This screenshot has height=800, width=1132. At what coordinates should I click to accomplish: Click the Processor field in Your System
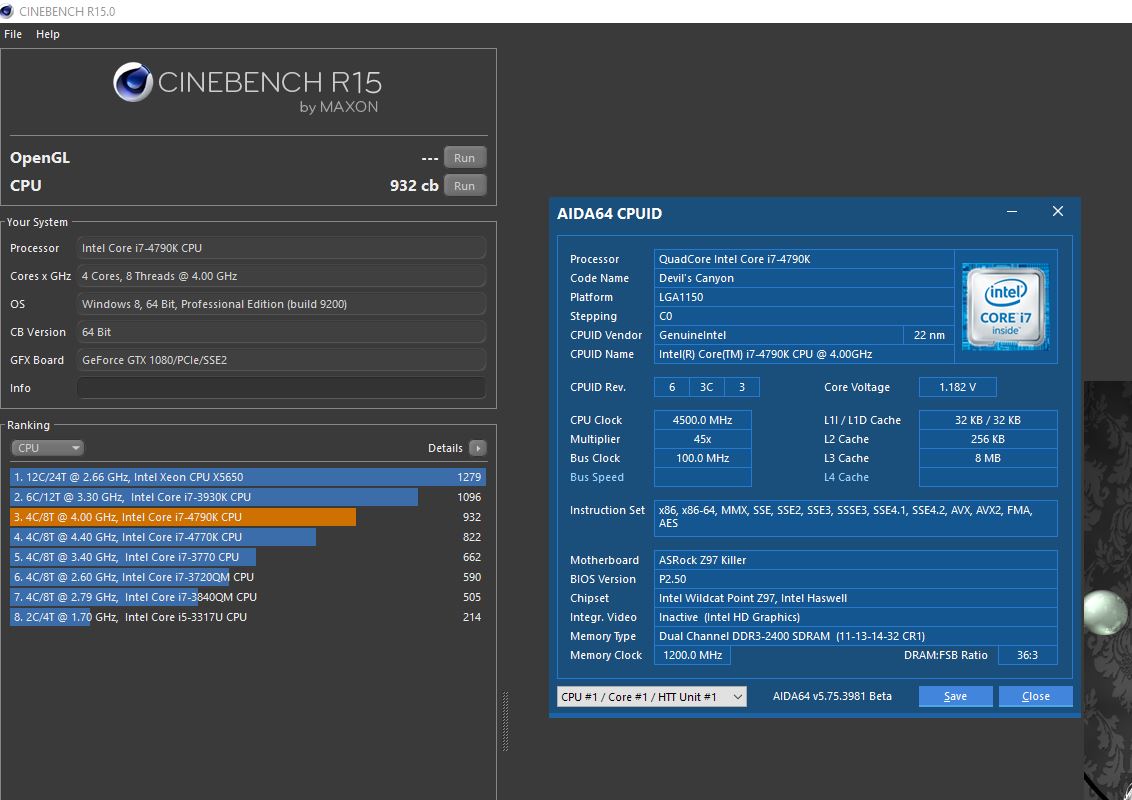(x=281, y=248)
